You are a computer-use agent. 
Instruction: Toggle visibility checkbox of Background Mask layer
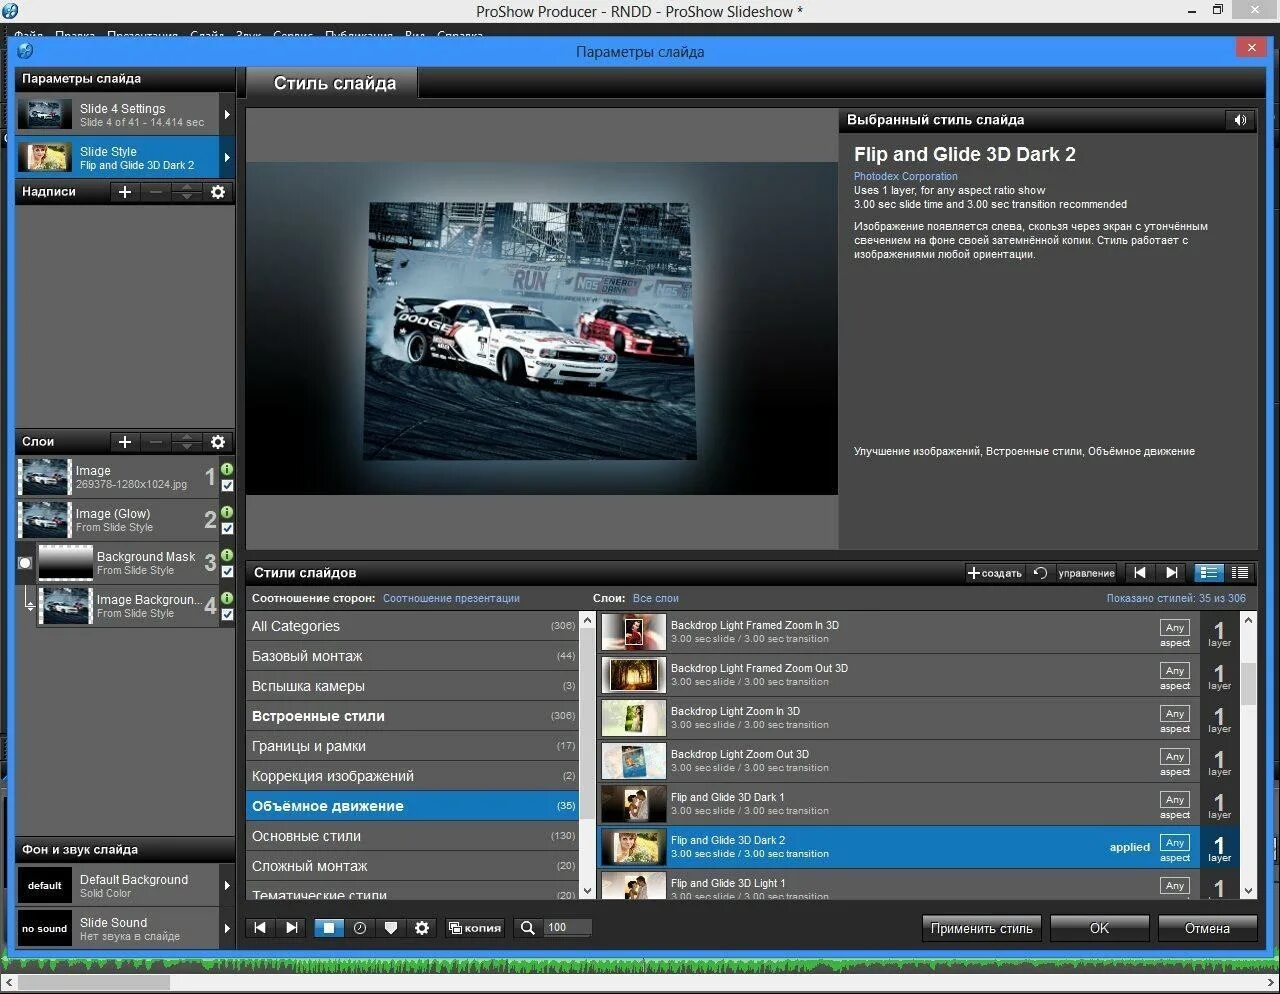point(228,573)
